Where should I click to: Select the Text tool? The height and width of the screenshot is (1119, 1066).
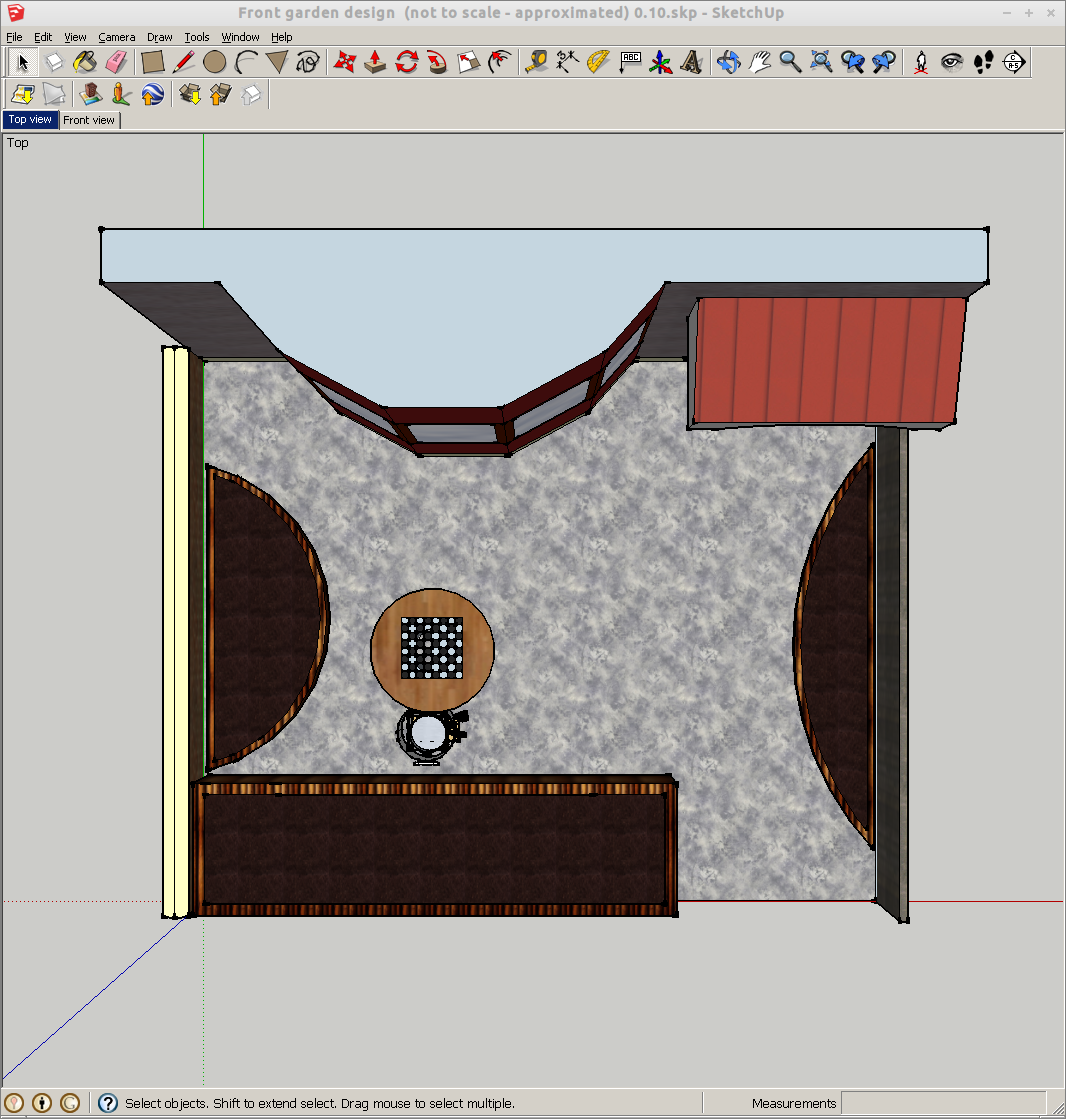click(630, 61)
